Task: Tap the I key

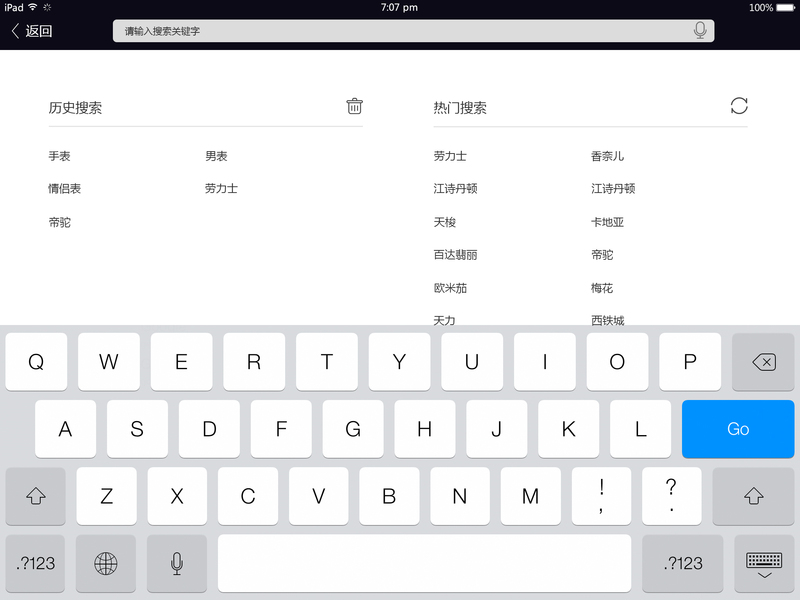Action: (545, 362)
